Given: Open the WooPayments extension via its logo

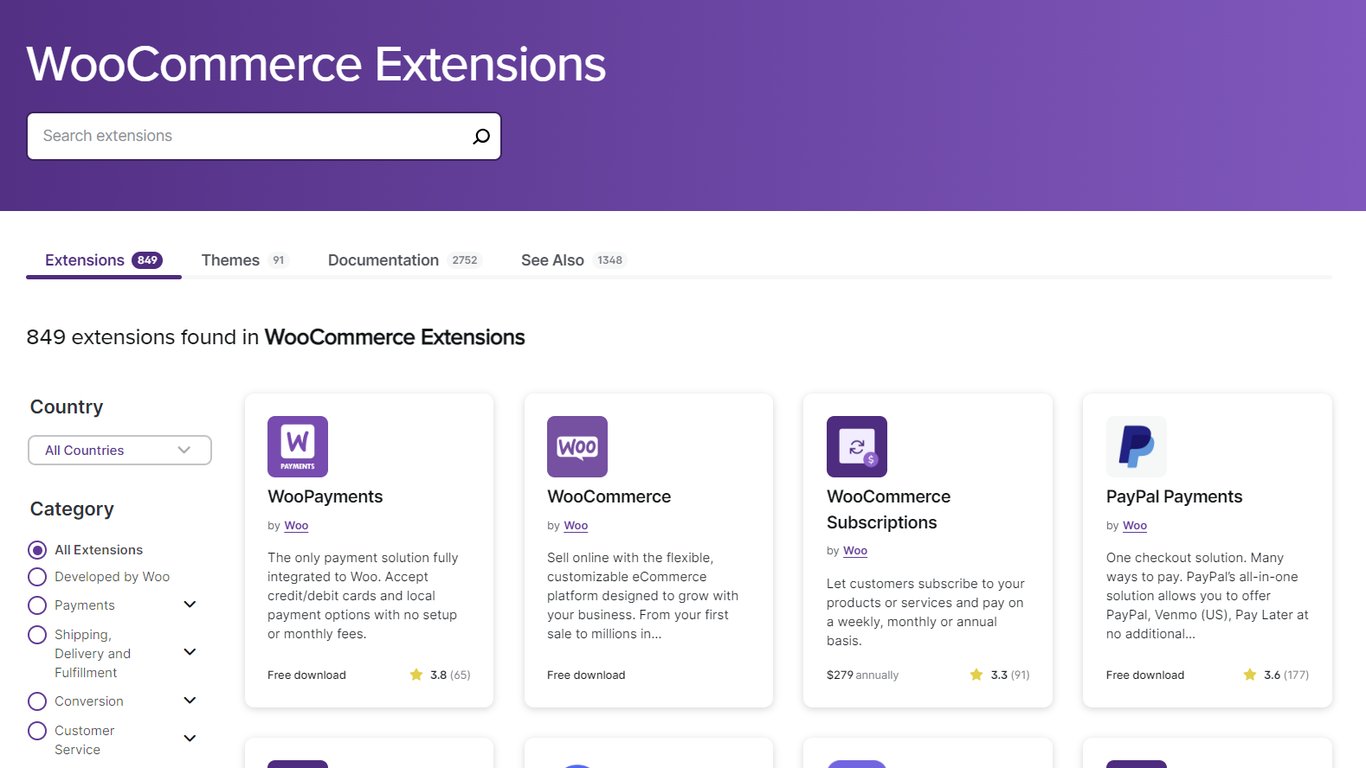Looking at the screenshot, I should (297, 446).
